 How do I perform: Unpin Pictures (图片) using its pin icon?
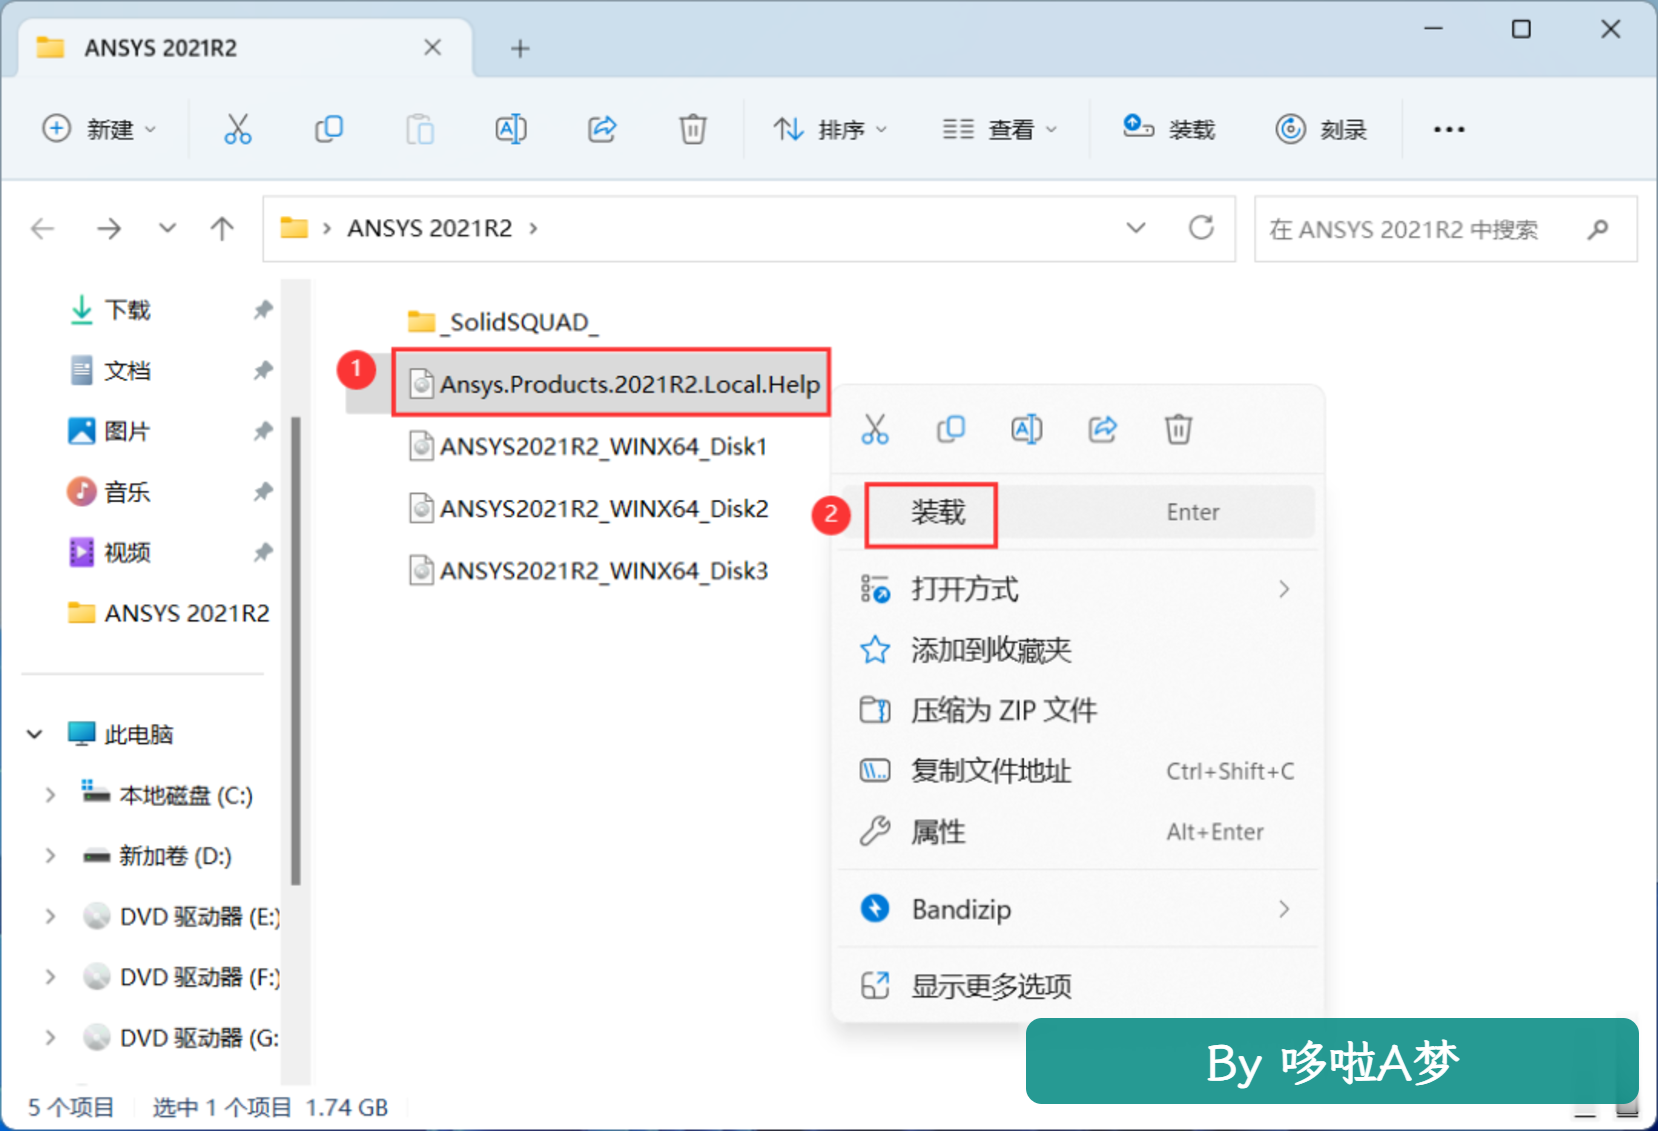(263, 431)
